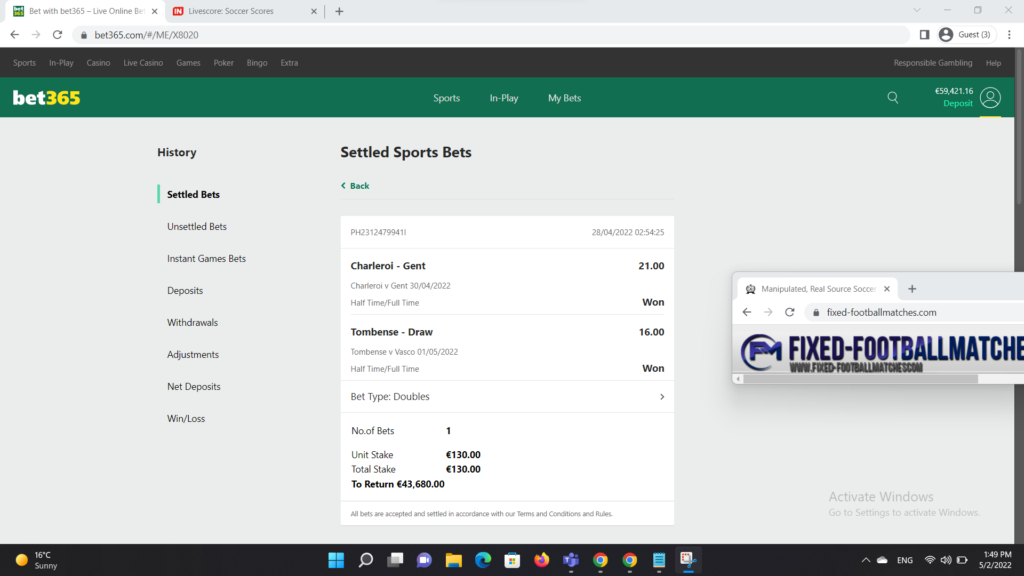Expand Bet Type: Doubles row
The width and height of the screenshot is (1024, 576).
507,396
